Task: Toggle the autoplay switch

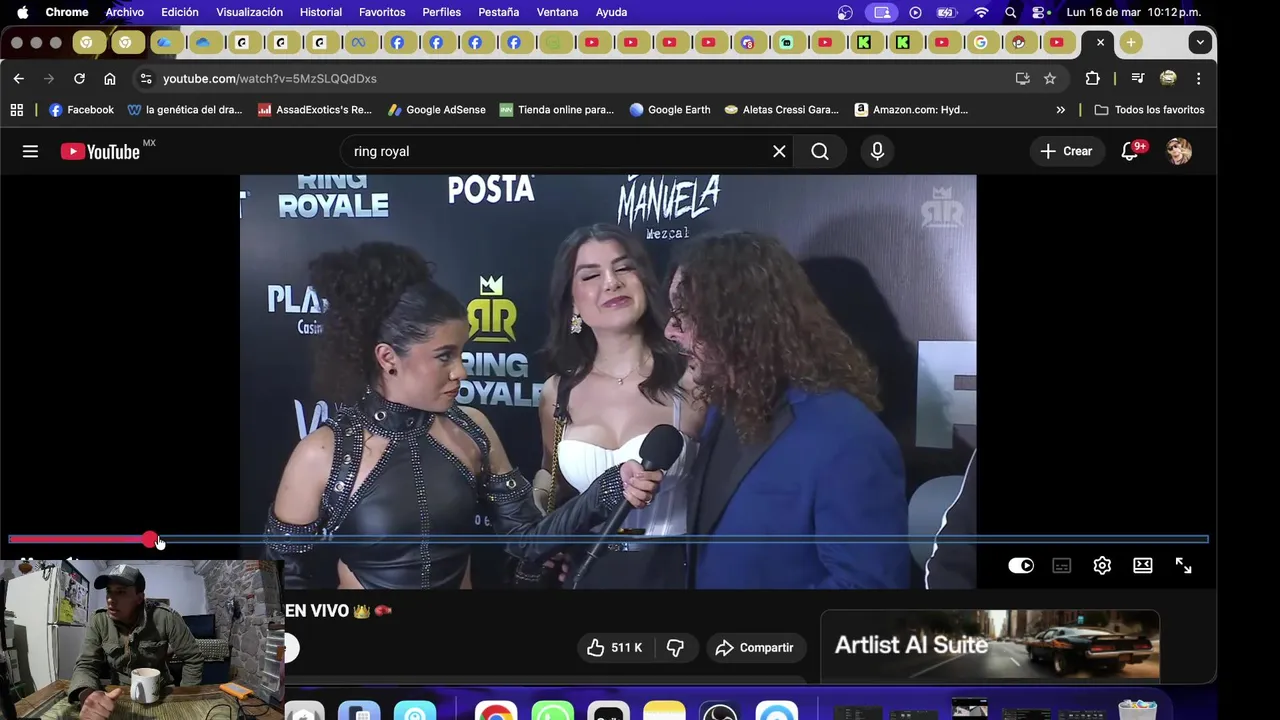Action: pos(1021,566)
